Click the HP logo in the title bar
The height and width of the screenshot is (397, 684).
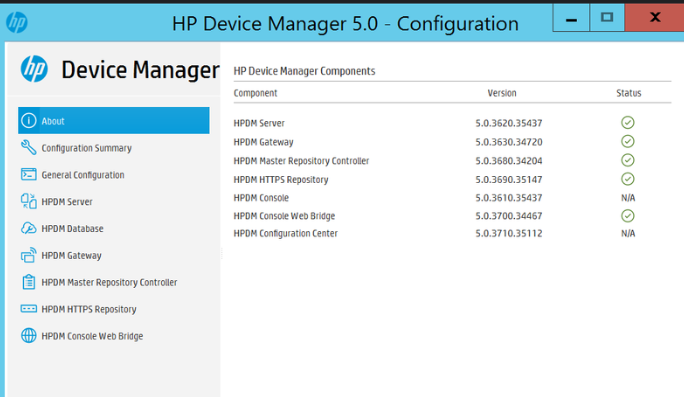(x=17, y=22)
